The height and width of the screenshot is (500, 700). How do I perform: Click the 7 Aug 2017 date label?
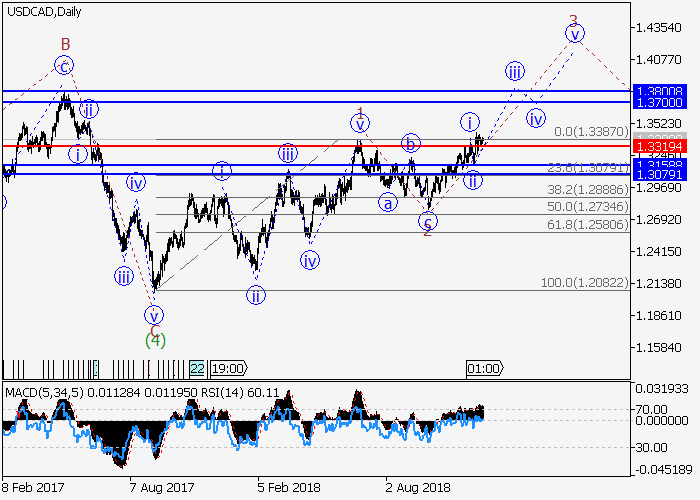(x=161, y=487)
